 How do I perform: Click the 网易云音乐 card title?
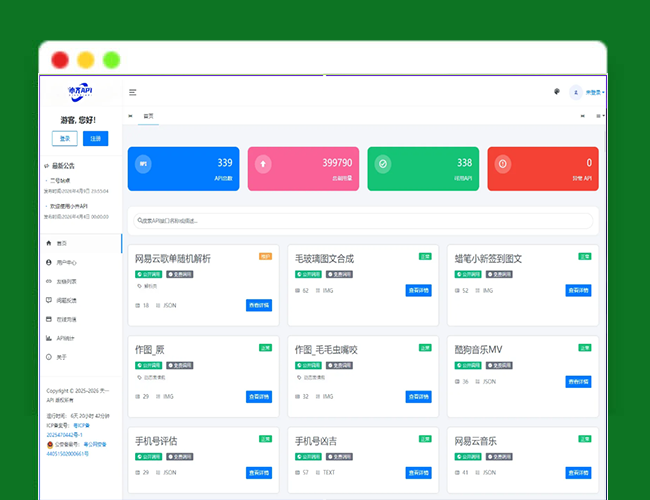click(x=475, y=441)
